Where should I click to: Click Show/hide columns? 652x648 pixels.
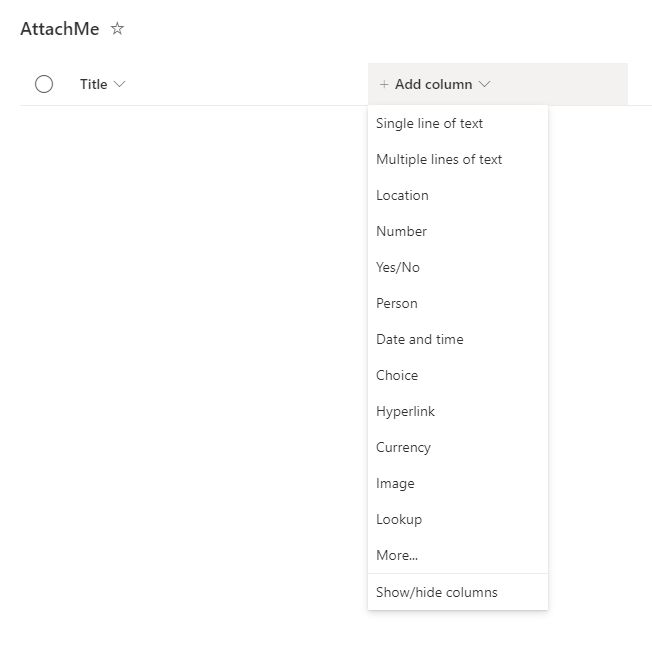[436, 592]
